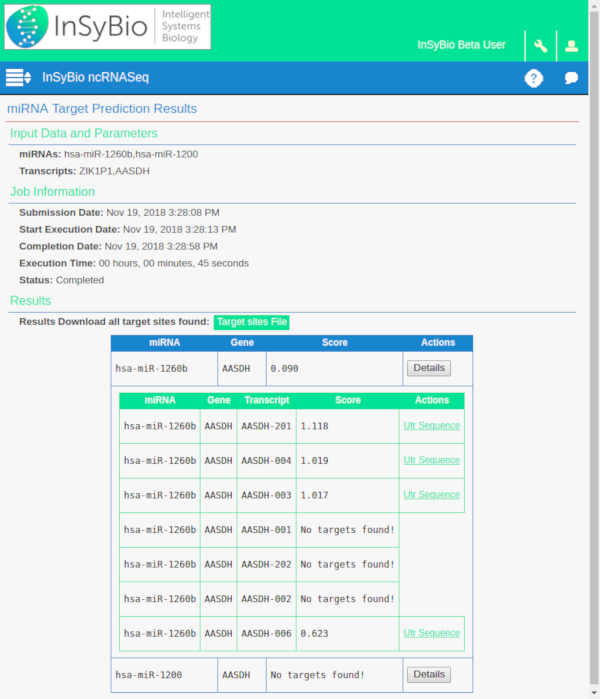
Task: Open the hamburger menu dropdown
Action: [19, 77]
